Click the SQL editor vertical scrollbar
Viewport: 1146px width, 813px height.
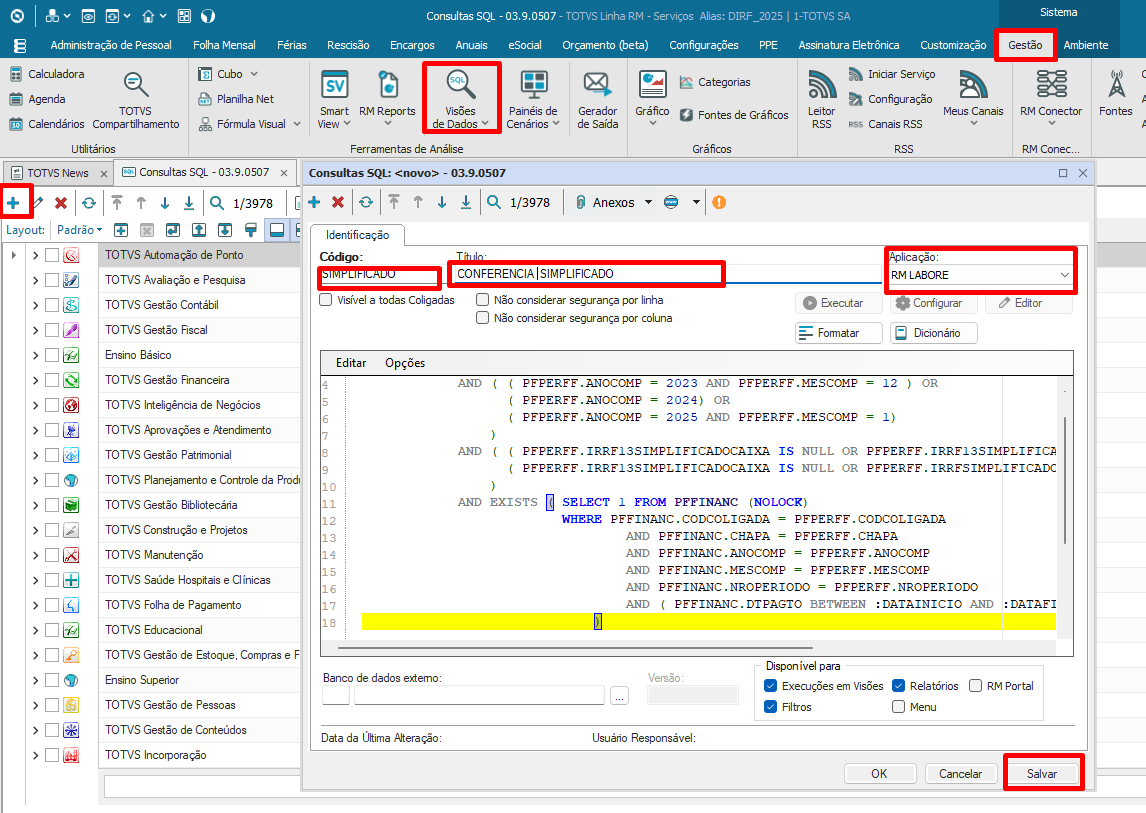click(1065, 480)
